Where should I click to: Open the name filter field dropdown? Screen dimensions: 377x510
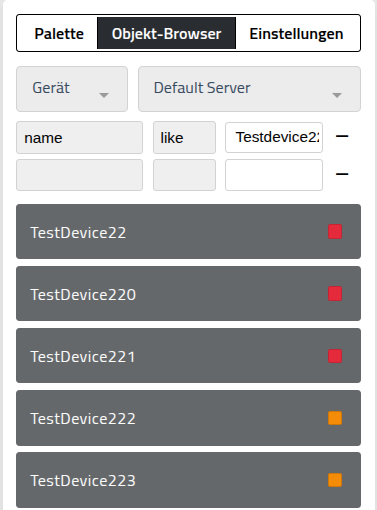79,138
